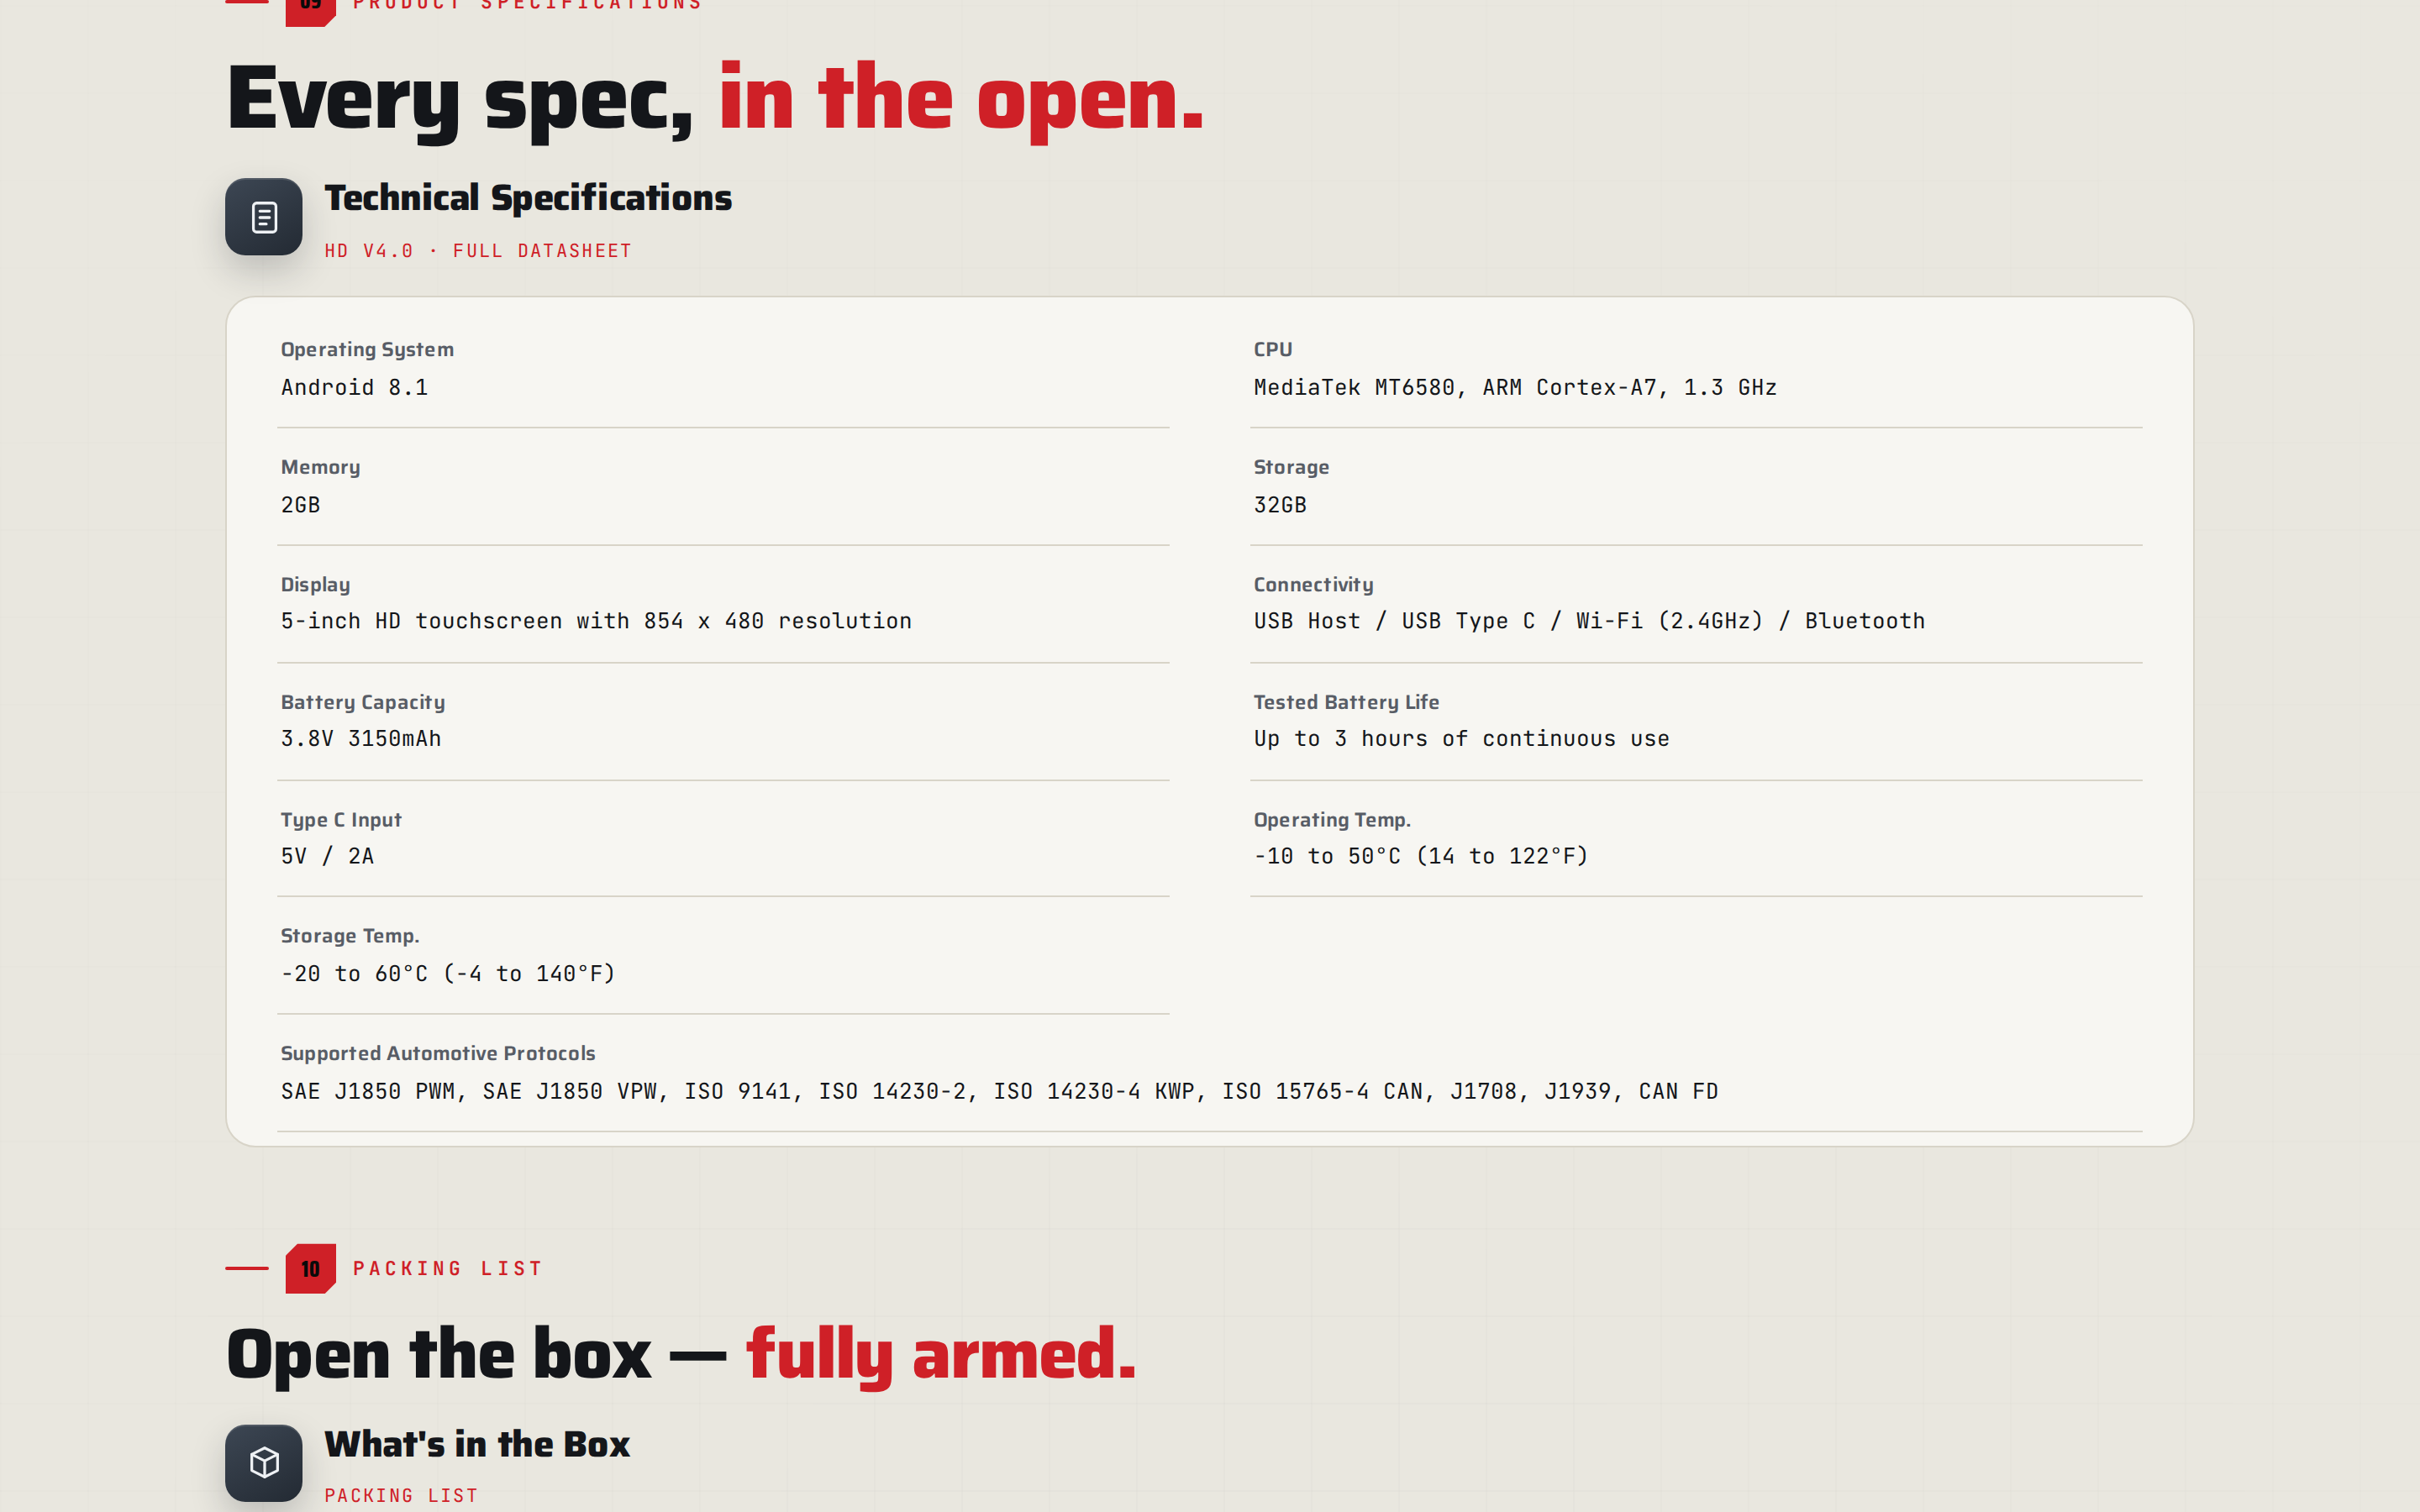Click the '3.8V 3150mAh' battery value
This screenshot has width=2420, height=1512.
[x=360, y=739]
